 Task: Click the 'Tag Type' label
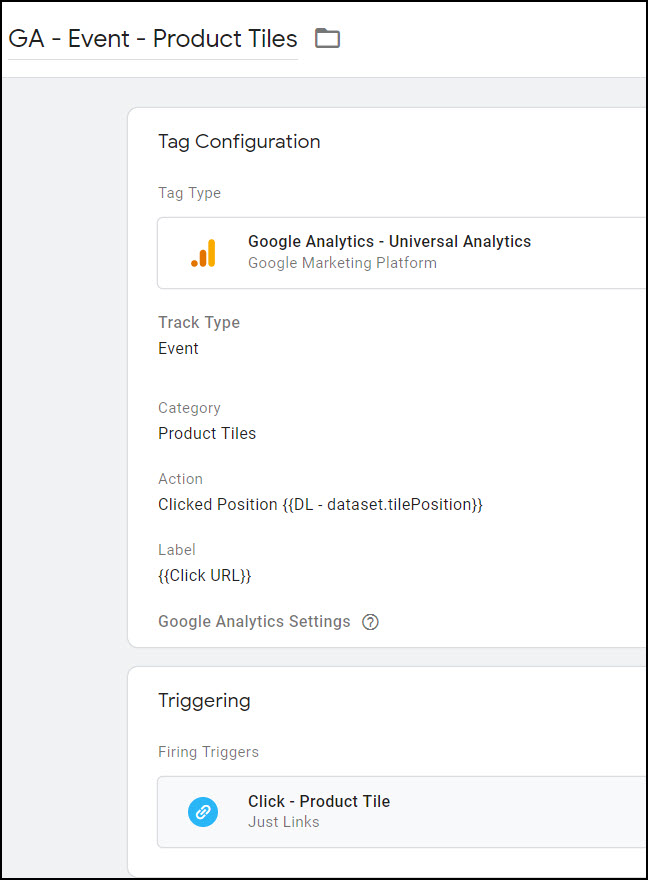point(190,193)
